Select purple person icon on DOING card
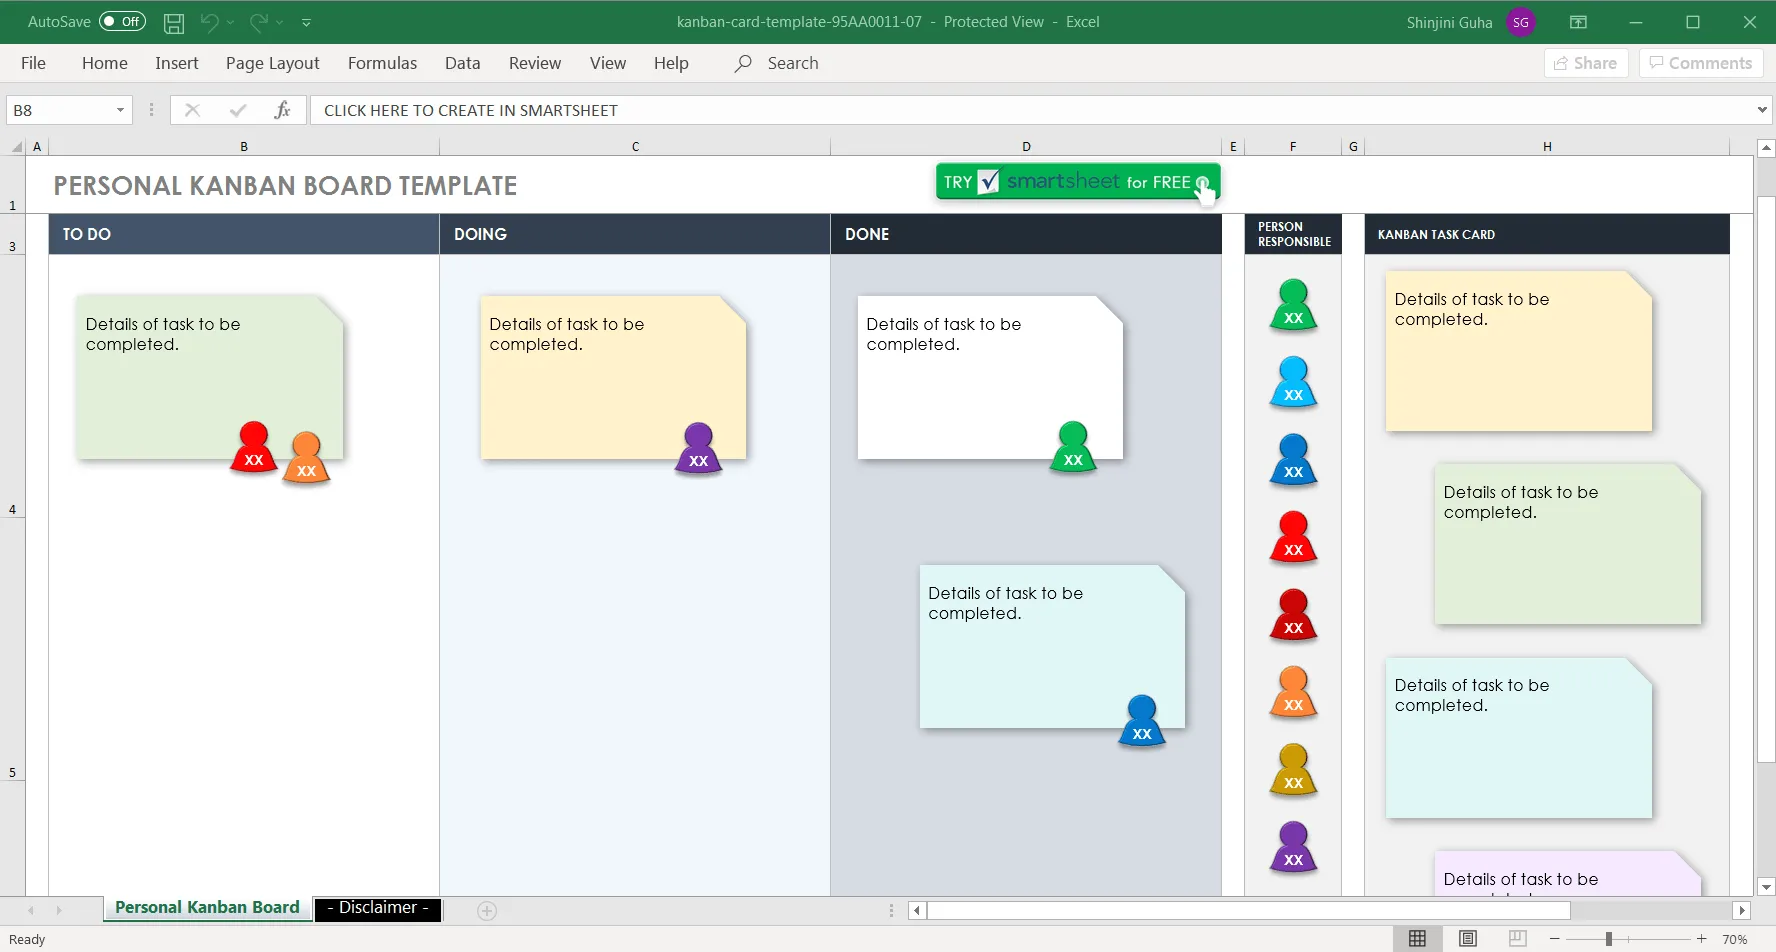The image size is (1776, 952). (698, 448)
